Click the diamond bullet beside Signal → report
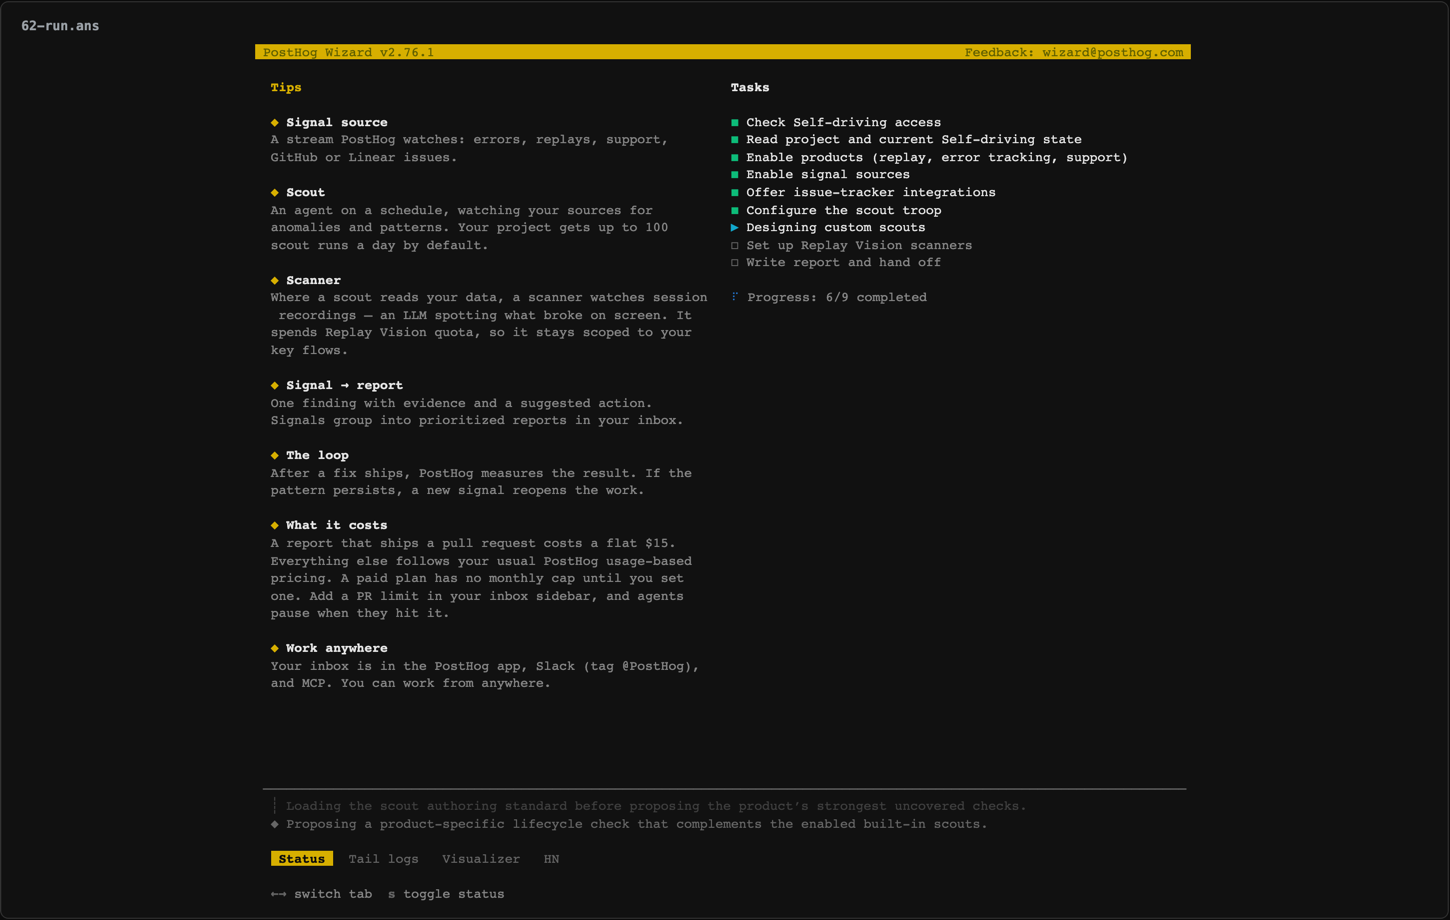 pos(275,386)
